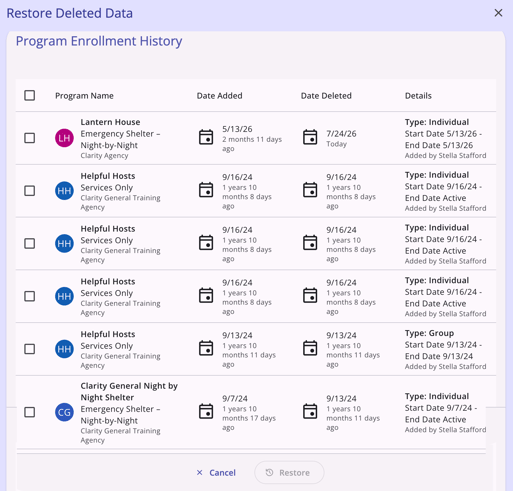Close the Restore Deleted Data dialog
Viewport: 513px width, 491px height.
point(498,13)
